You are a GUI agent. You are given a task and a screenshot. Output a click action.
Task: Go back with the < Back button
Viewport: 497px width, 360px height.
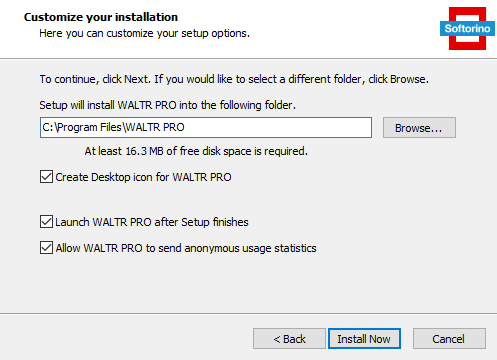coord(289,339)
